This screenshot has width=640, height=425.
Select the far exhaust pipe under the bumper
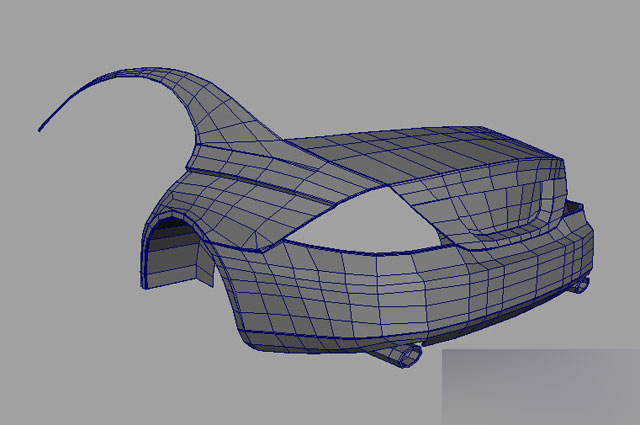580,286
